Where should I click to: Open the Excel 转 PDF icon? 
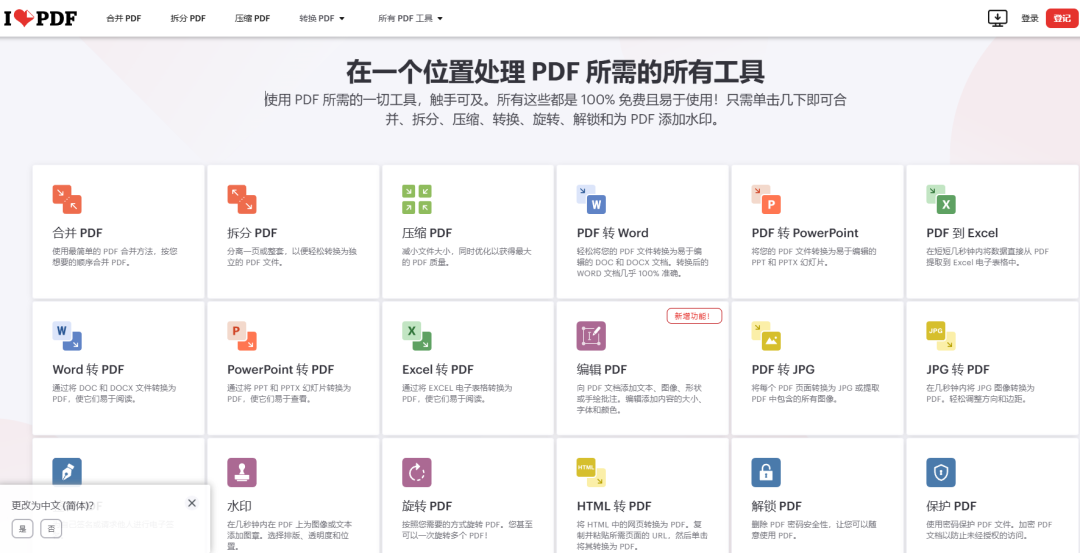[x=417, y=336]
